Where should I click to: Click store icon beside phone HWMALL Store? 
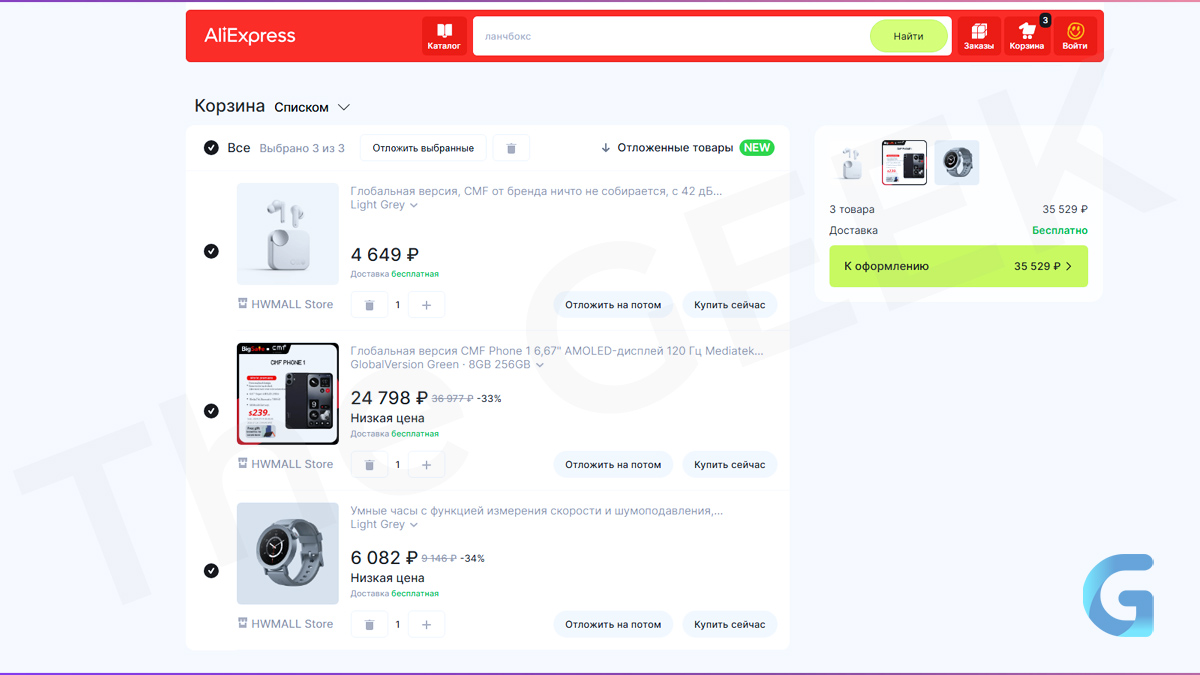pyautogui.click(x=242, y=464)
